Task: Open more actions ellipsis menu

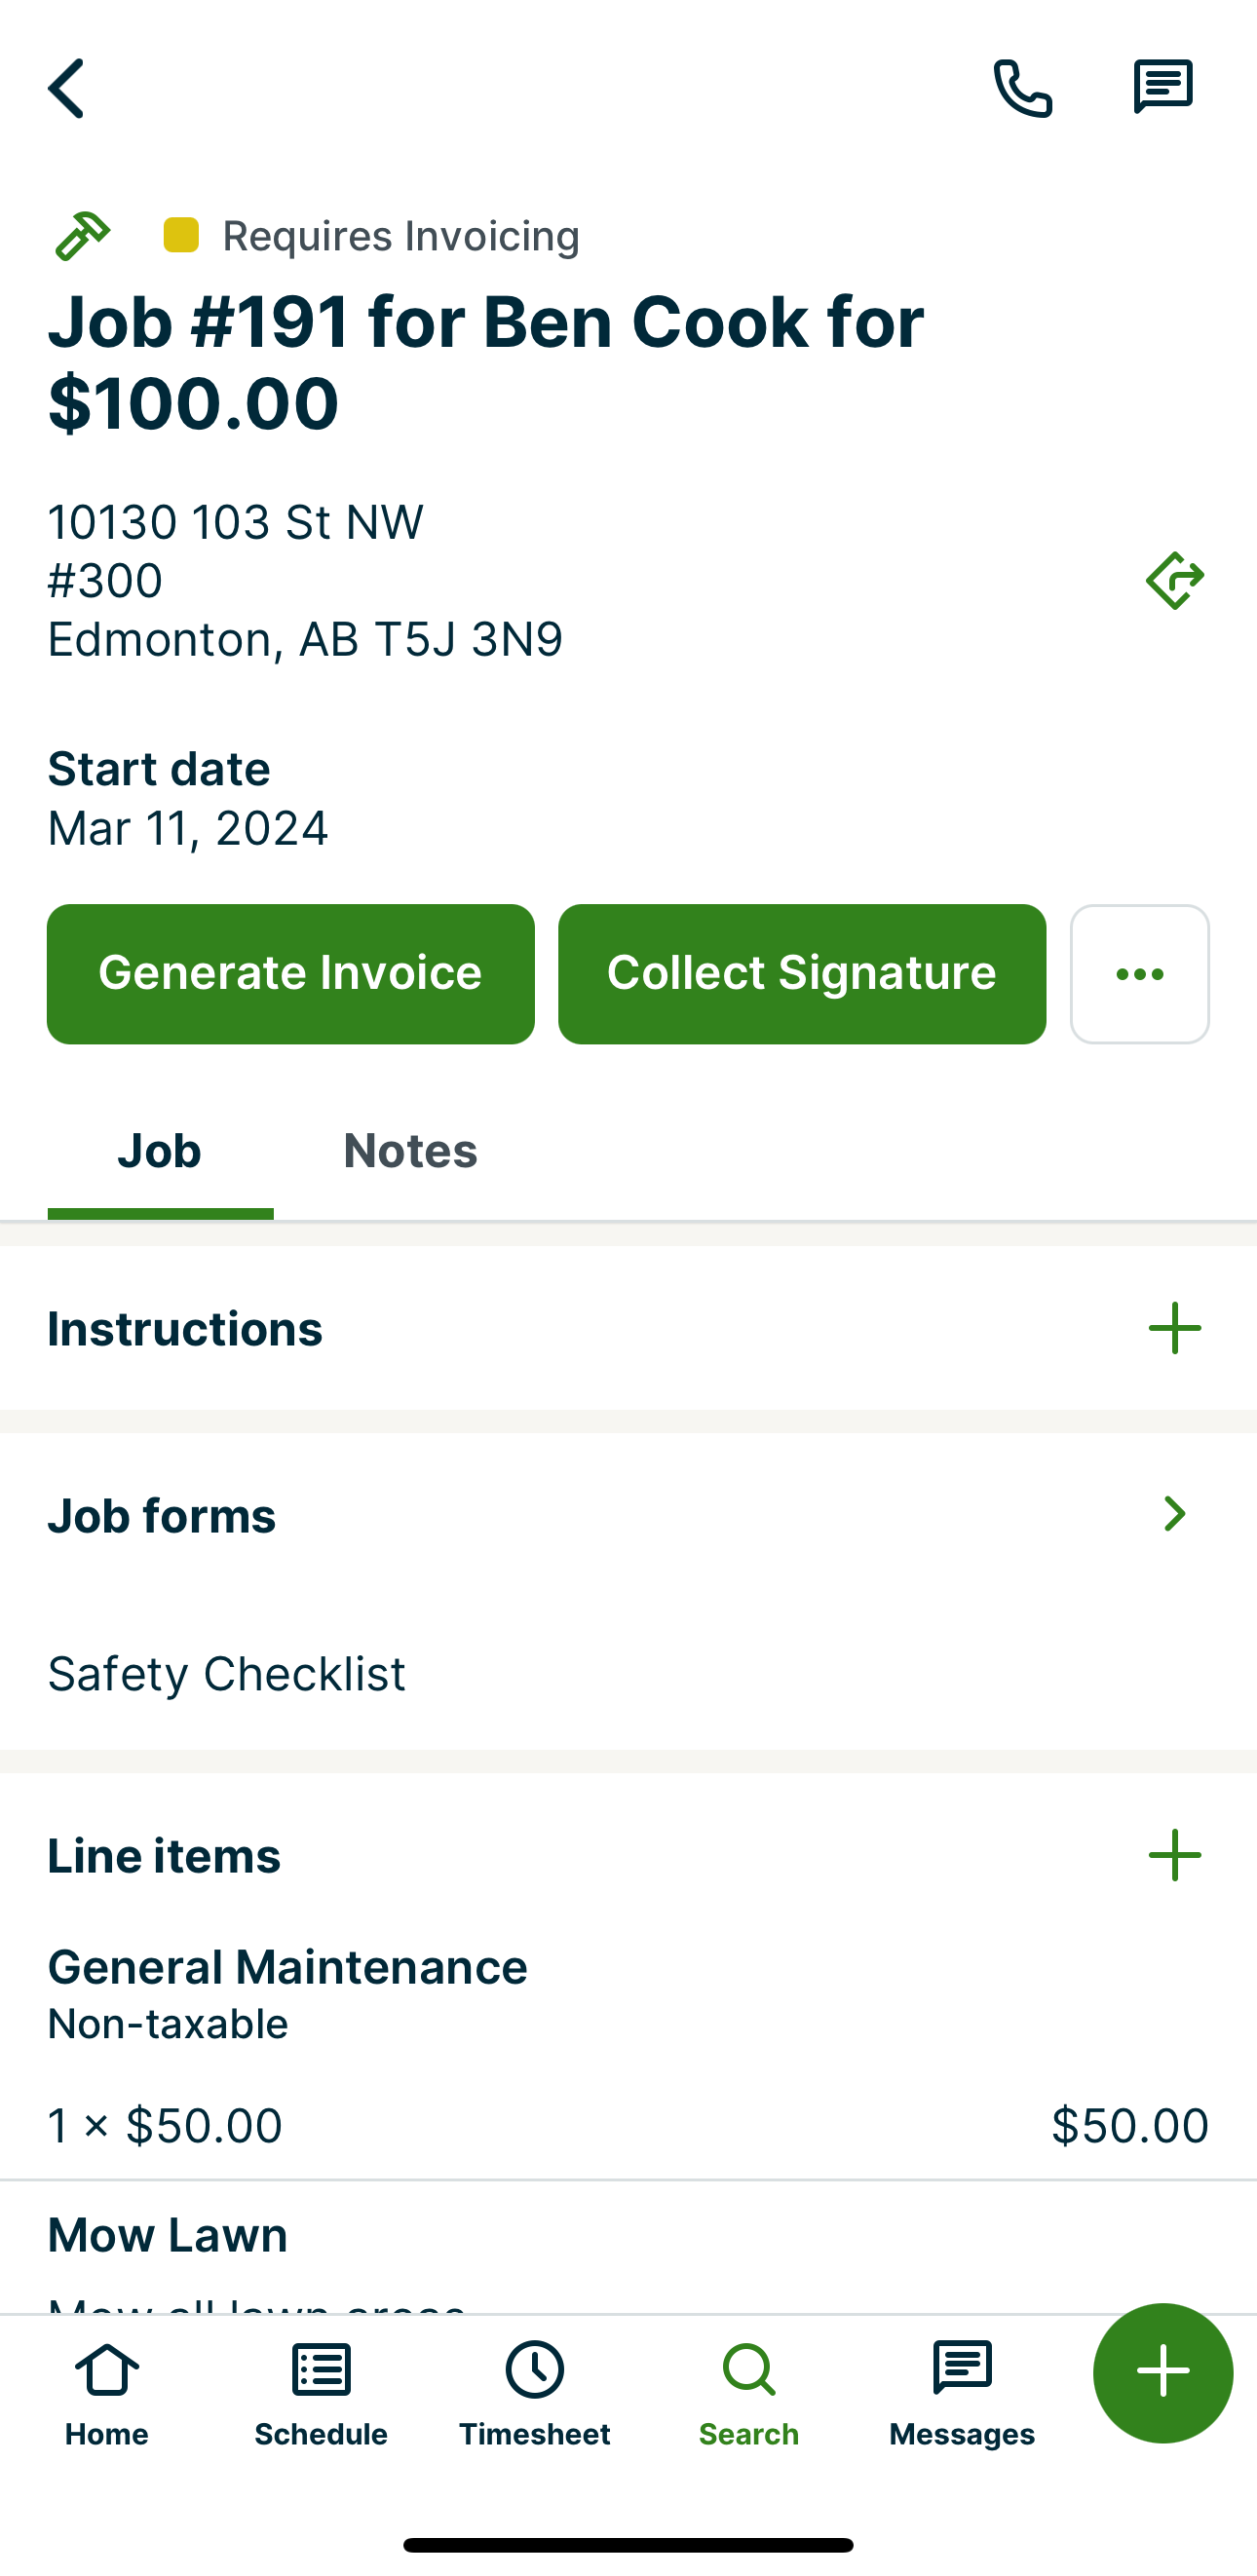Action: (x=1139, y=974)
